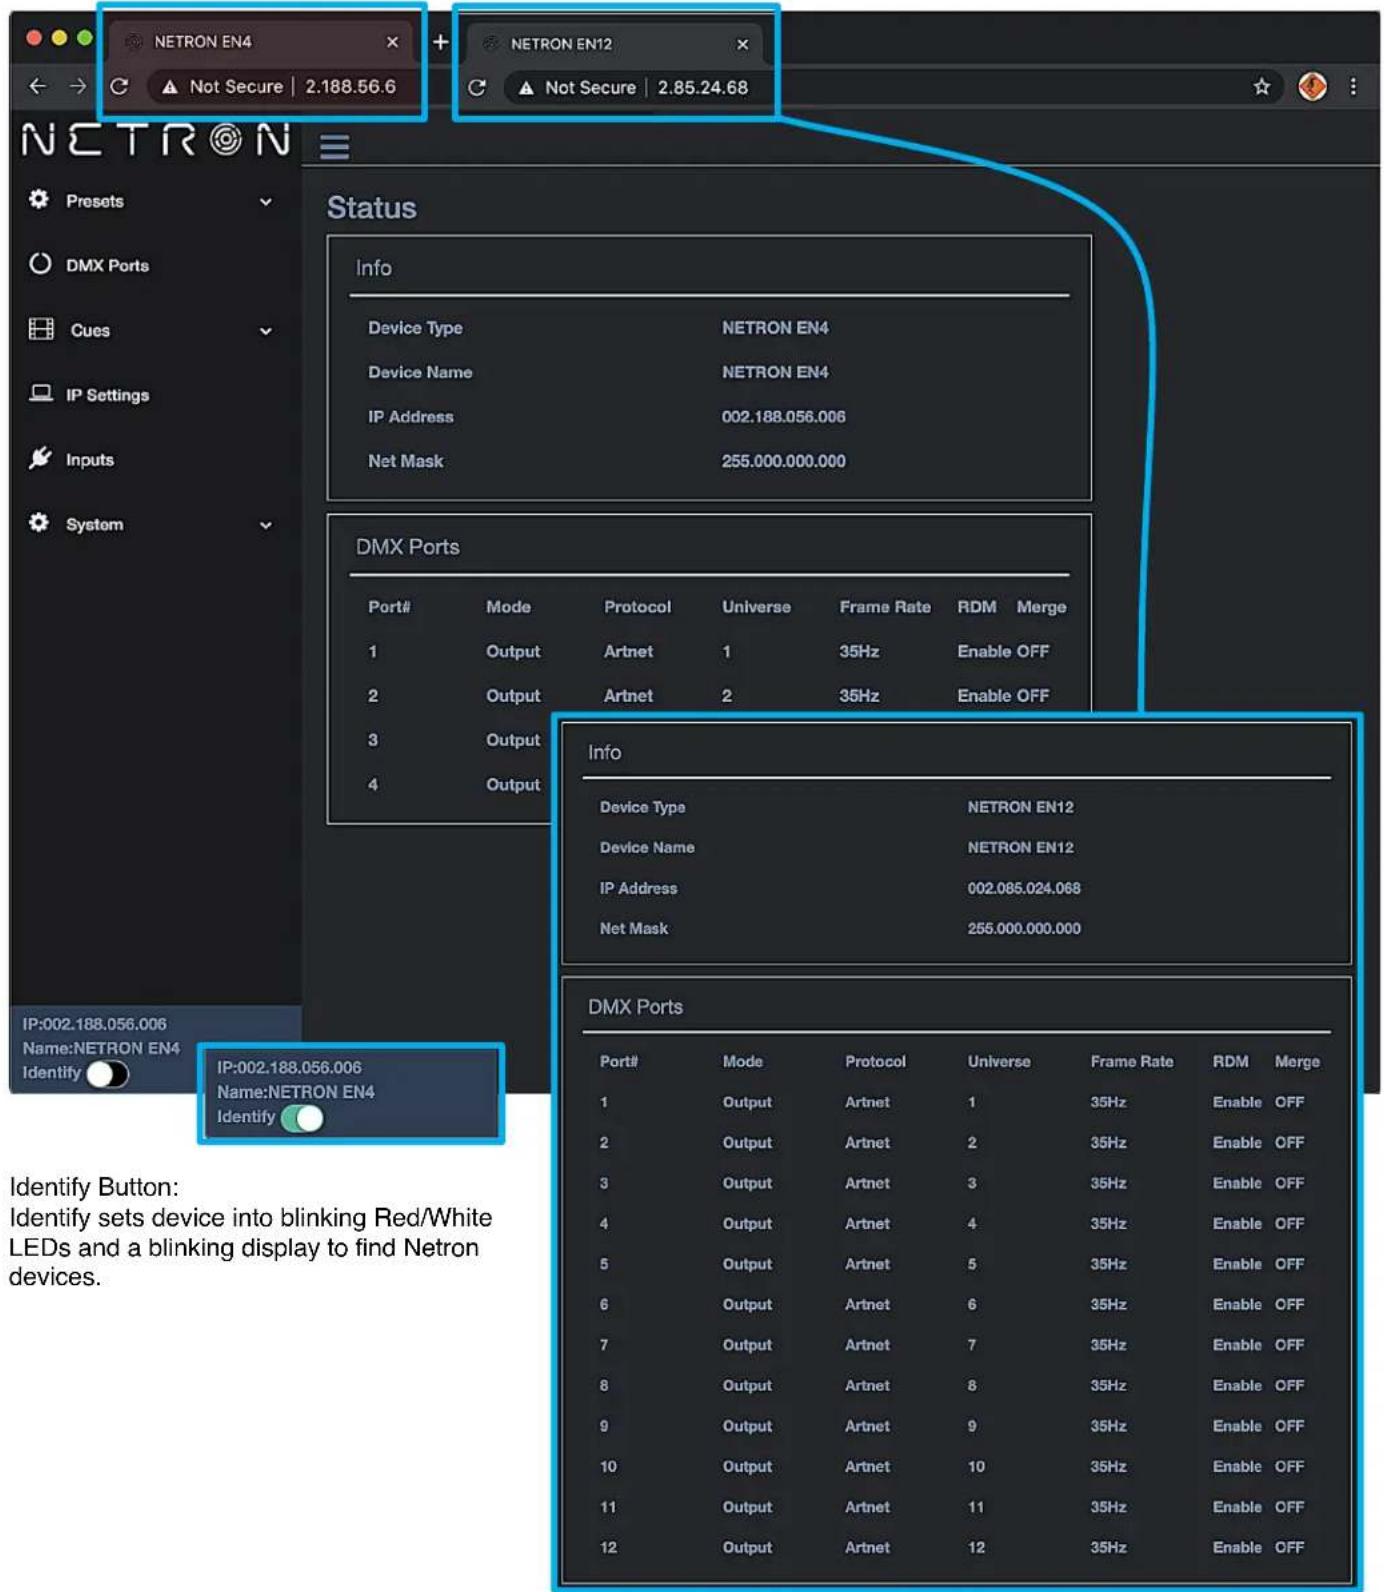The width and height of the screenshot is (1384, 1592).
Task: Open DMX Ports in the sidebar
Action: pos(107,265)
